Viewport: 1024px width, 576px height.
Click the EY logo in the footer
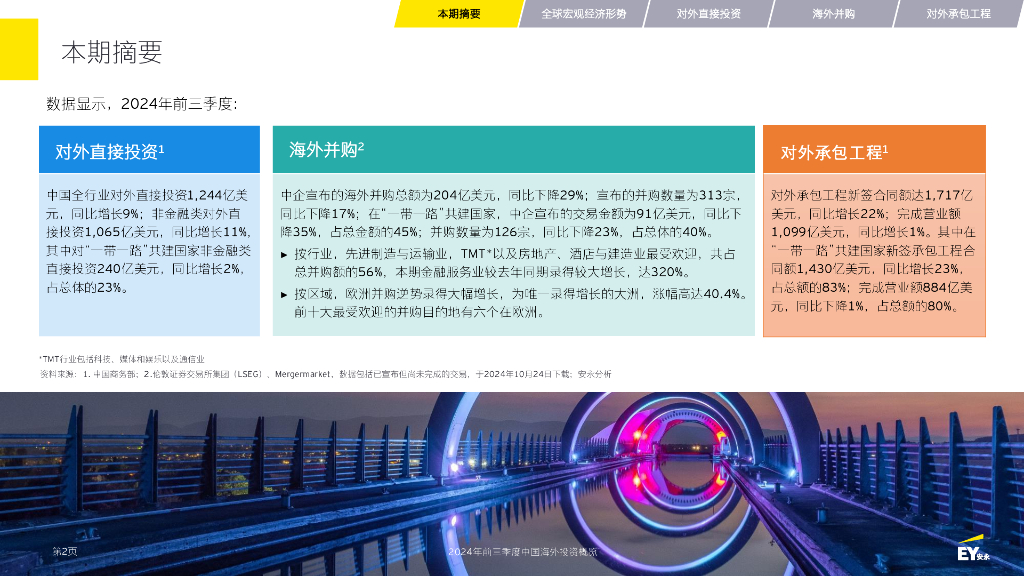point(972,553)
